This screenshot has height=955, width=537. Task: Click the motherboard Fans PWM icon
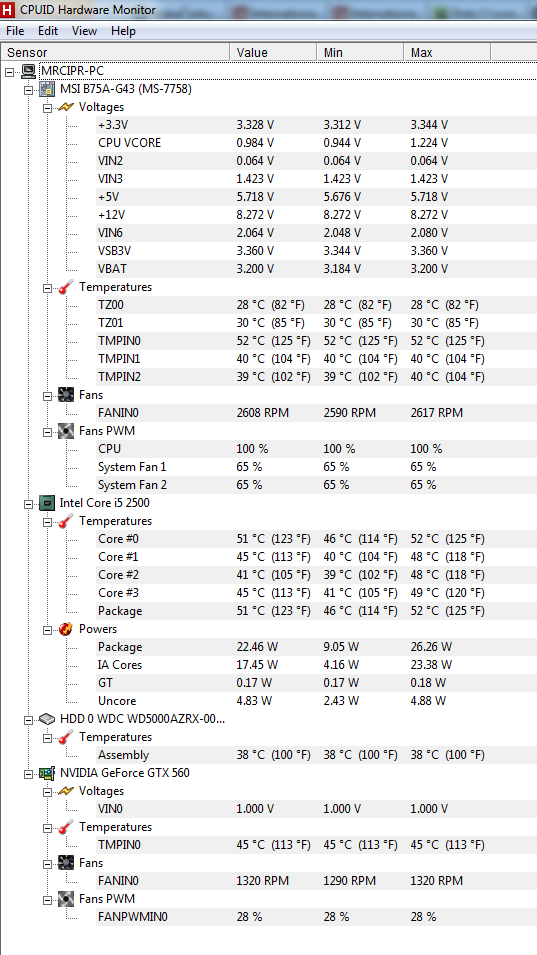point(66,431)
